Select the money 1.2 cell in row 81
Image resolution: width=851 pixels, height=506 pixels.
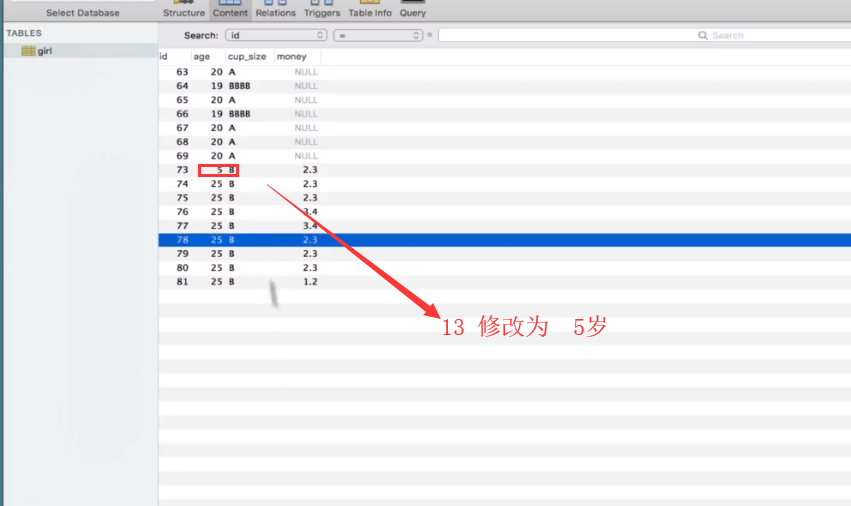tap(310, 282)
